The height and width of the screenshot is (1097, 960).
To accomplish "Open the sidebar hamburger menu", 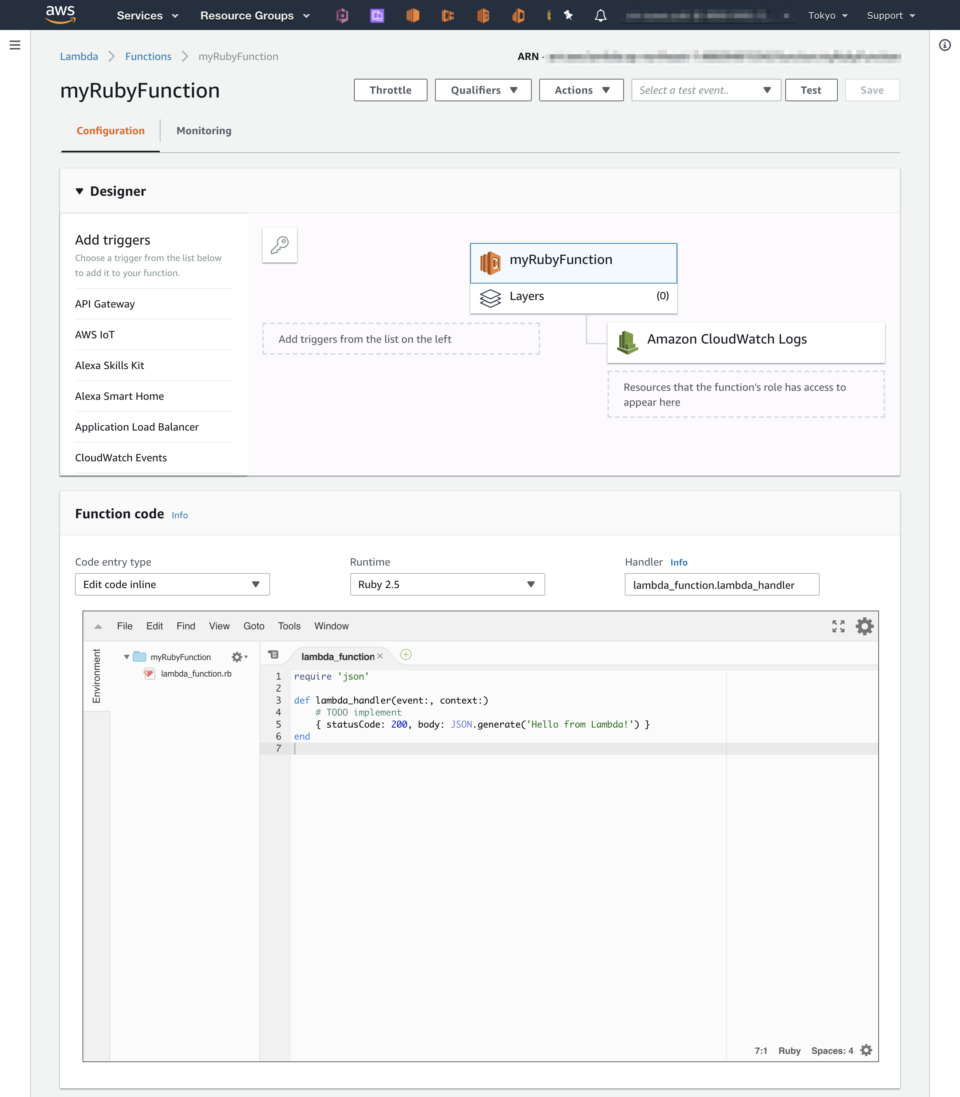I will pyautogui.click(x=15, y=44).
